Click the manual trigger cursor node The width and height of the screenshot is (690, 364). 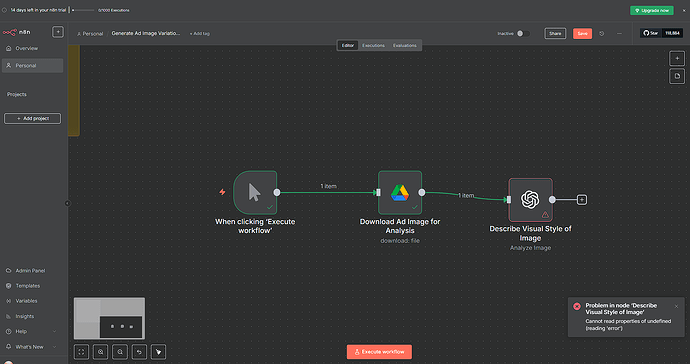tap(255, 192)
